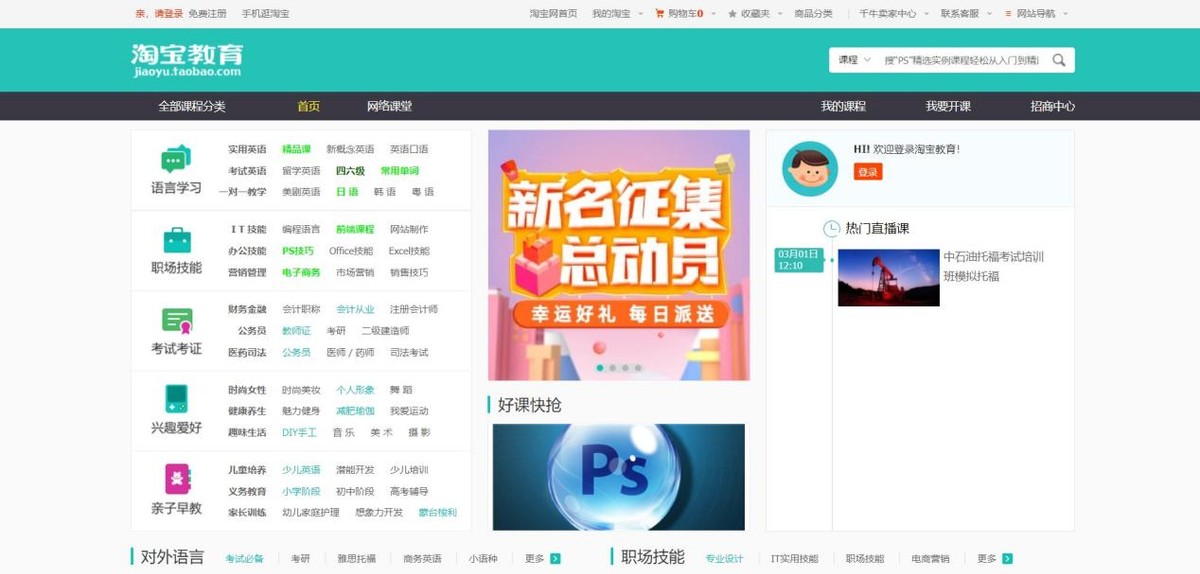Click the 热门直播课 clock icon

click(831, 228)
